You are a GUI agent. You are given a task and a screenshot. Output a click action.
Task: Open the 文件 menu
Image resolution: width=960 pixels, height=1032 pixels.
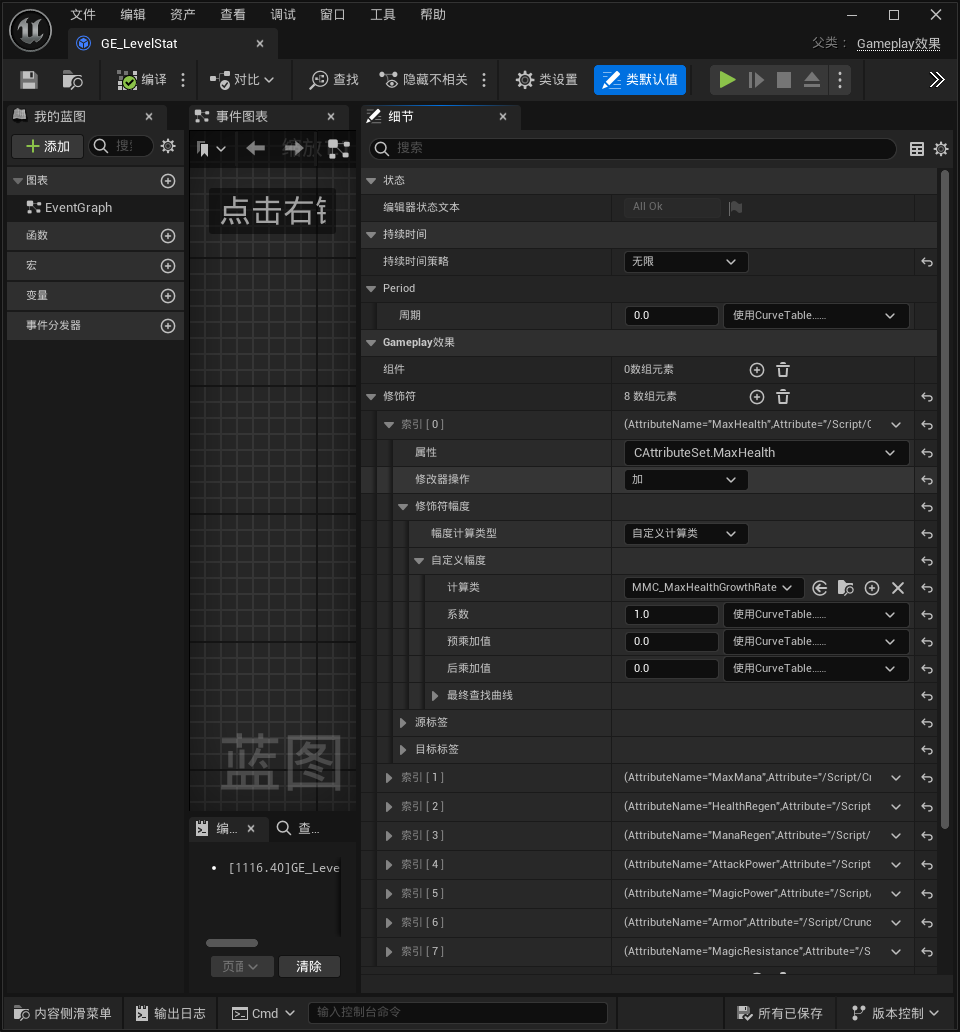[83, 14]
